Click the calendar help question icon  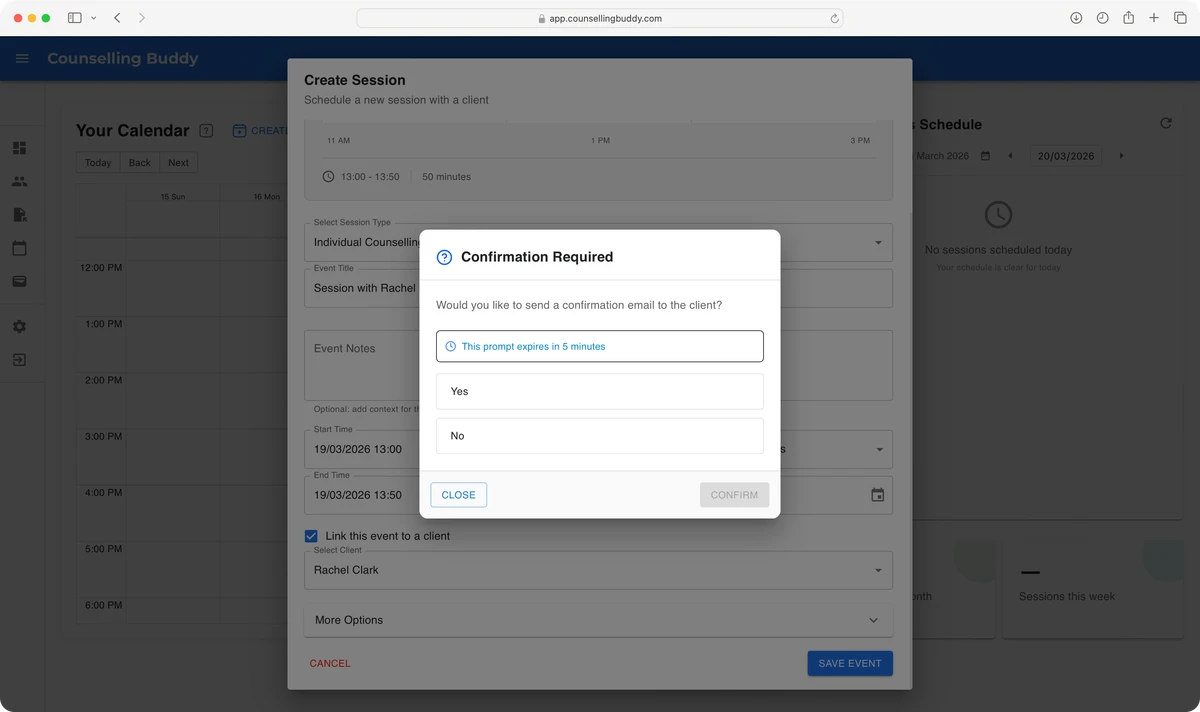point(206,131)
